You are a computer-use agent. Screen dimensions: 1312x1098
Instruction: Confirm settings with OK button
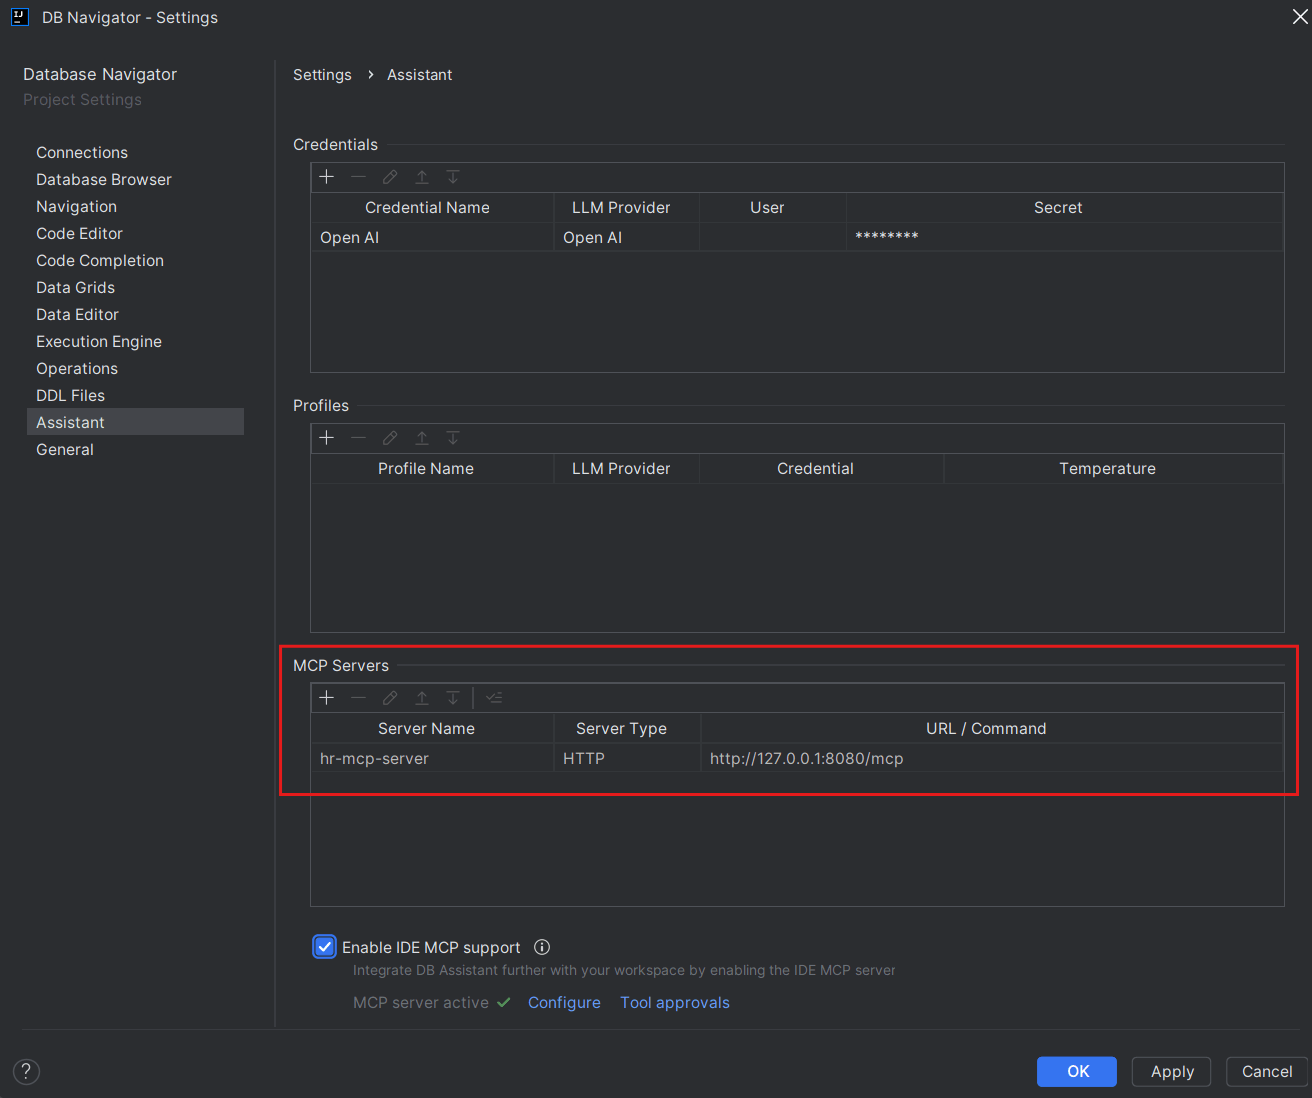coord(1078,1072)
